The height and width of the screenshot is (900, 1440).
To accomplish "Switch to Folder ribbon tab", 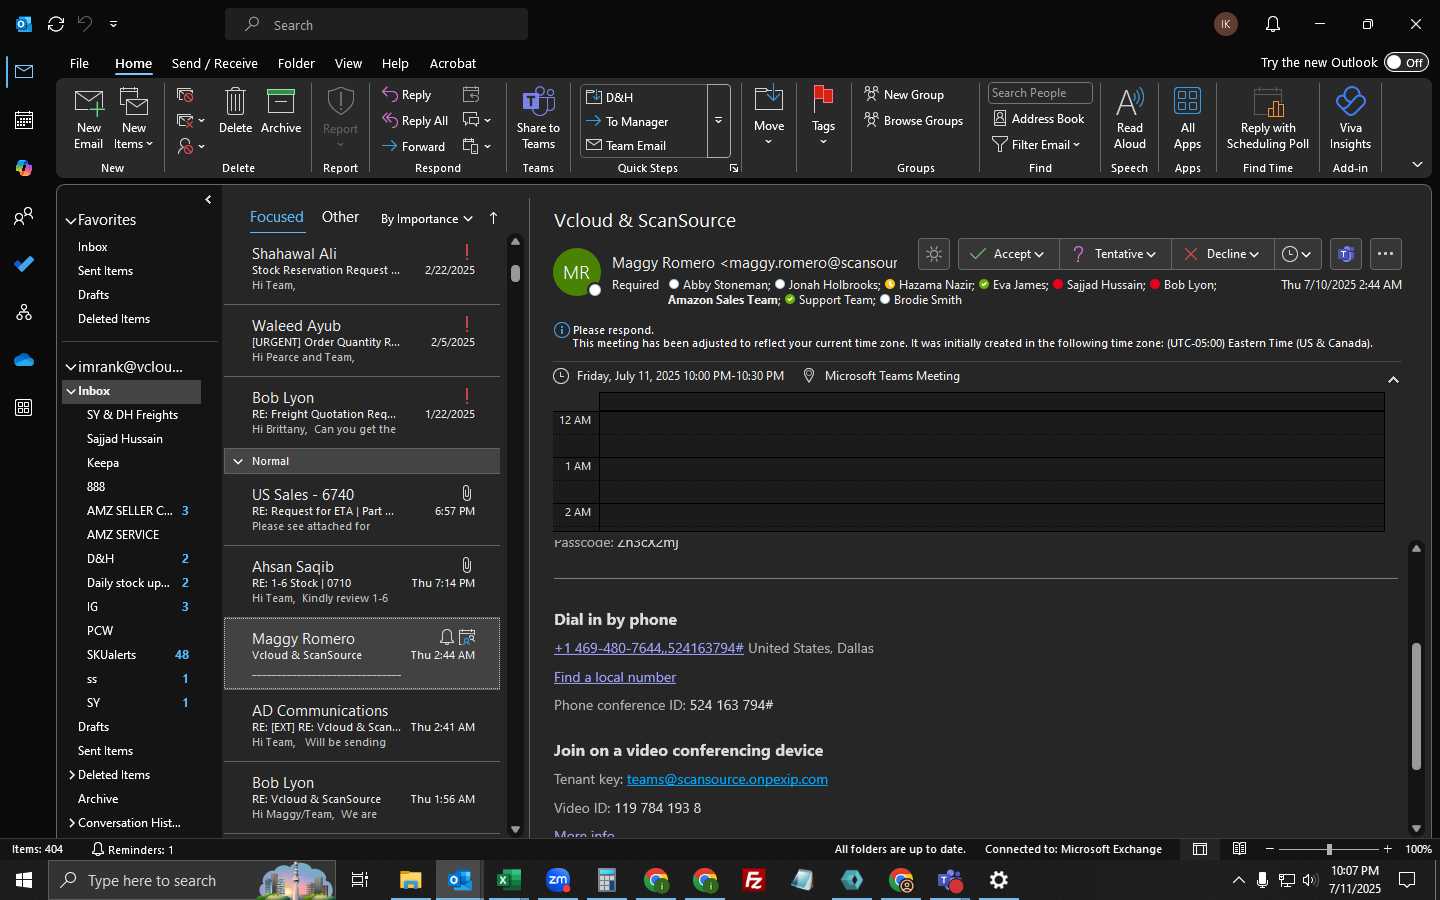I will 296,63.
